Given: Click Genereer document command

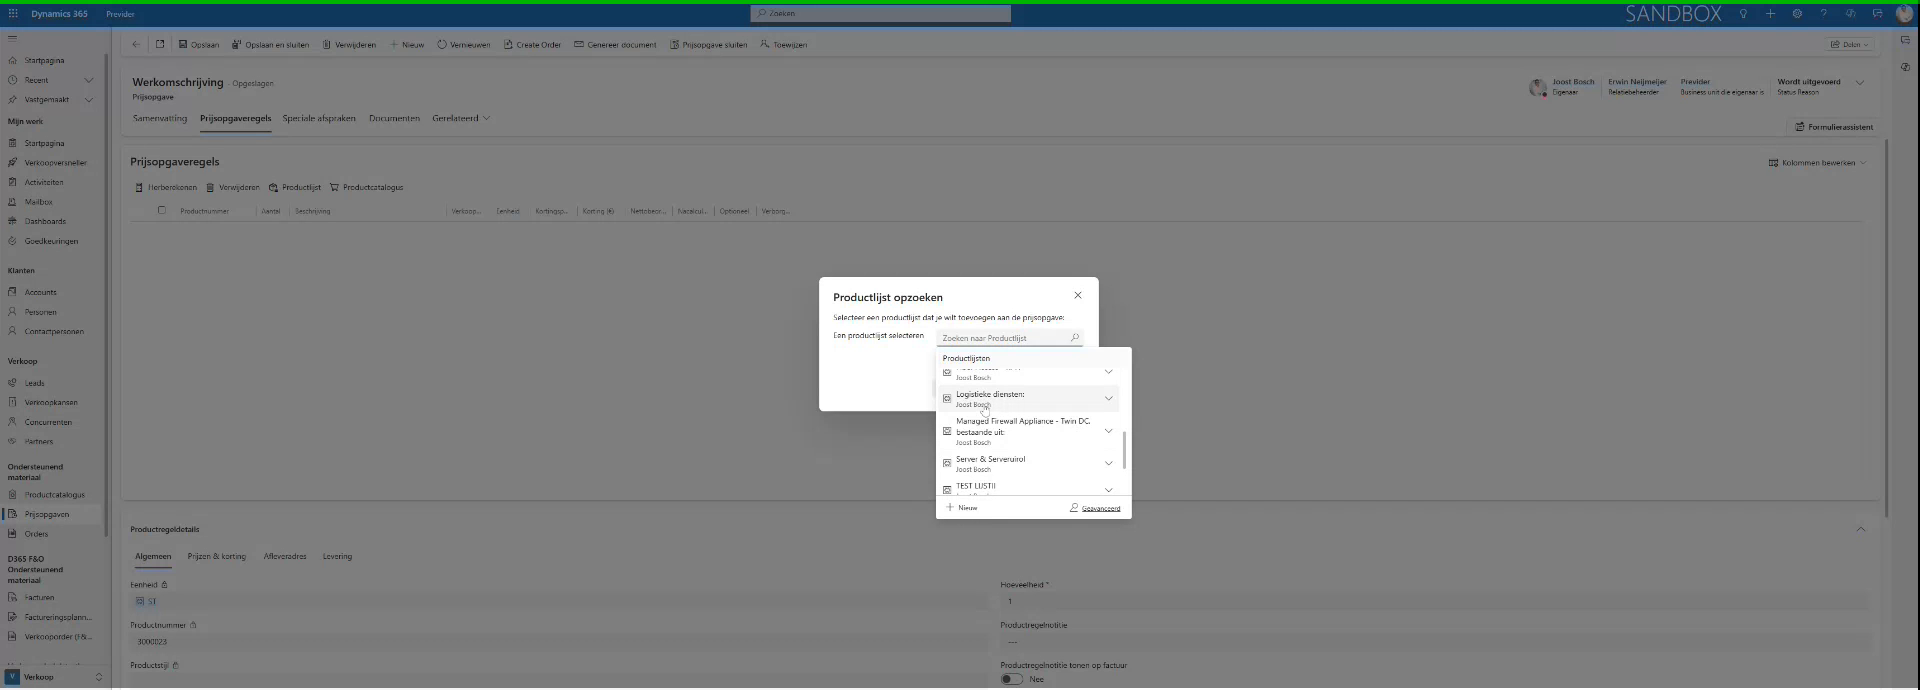Looking at the screenshot, I should click(x=615, y=44).
